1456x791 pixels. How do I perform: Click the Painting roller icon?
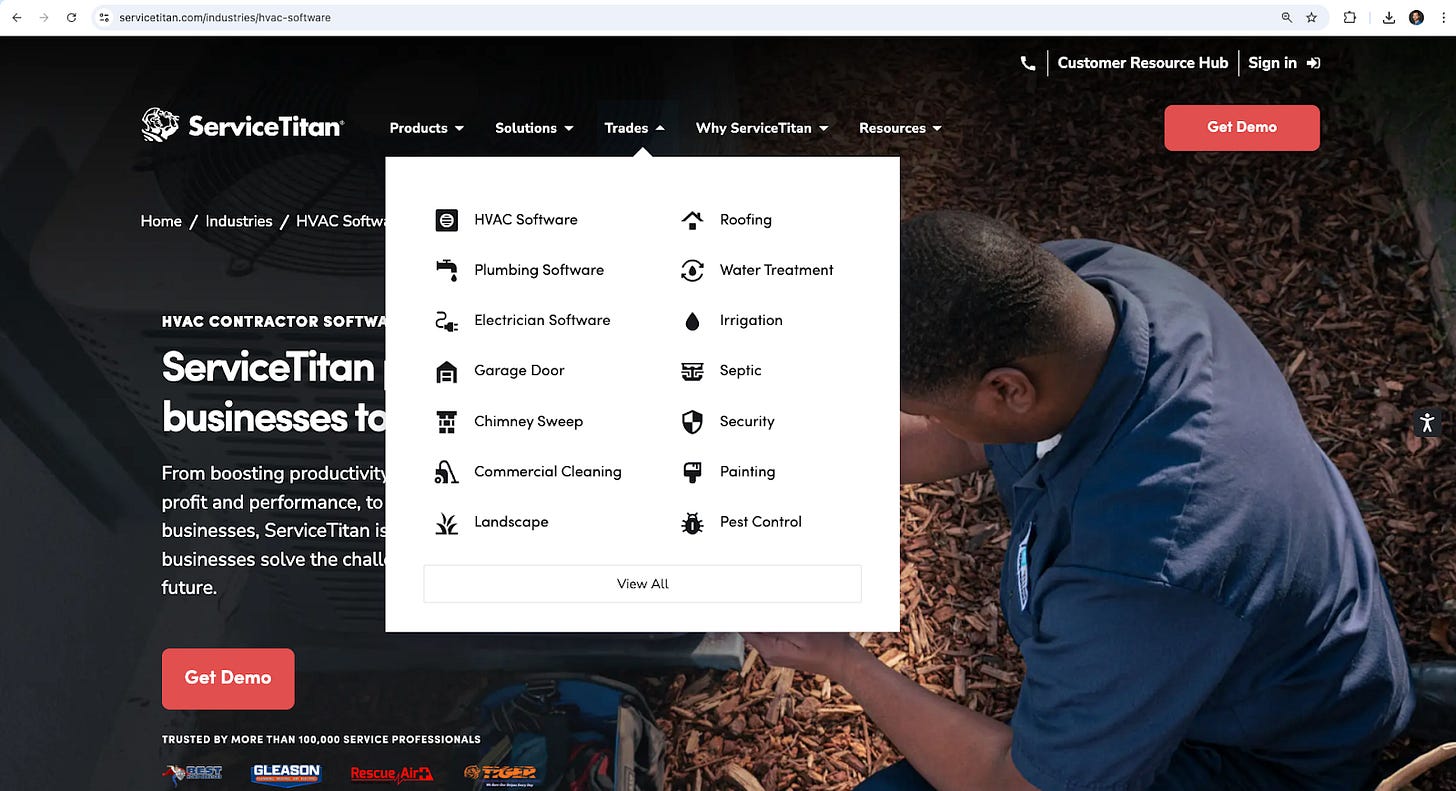coord(692,472)
